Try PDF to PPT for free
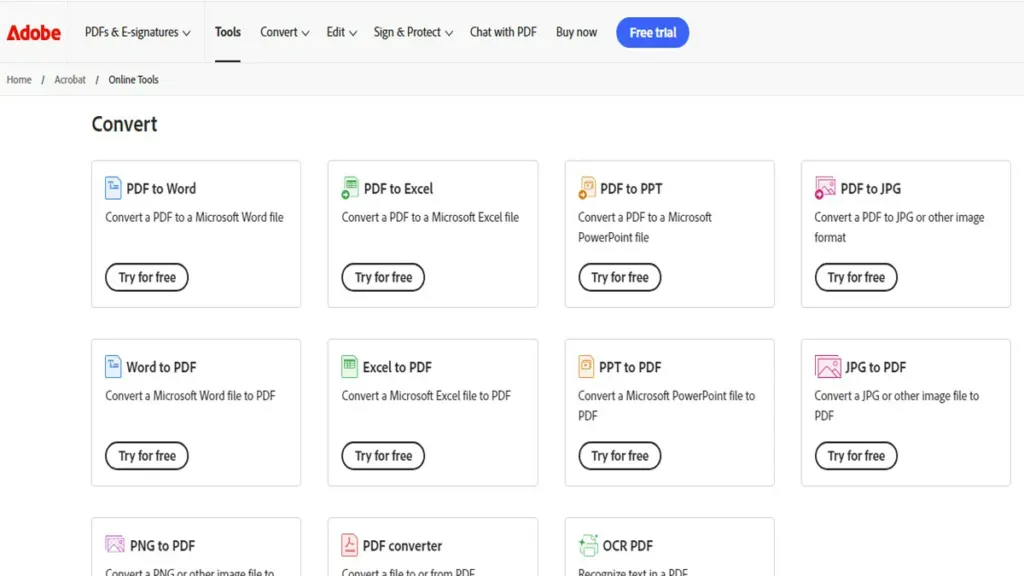This screenshot has height=576, width=1024. pos(620,278)
